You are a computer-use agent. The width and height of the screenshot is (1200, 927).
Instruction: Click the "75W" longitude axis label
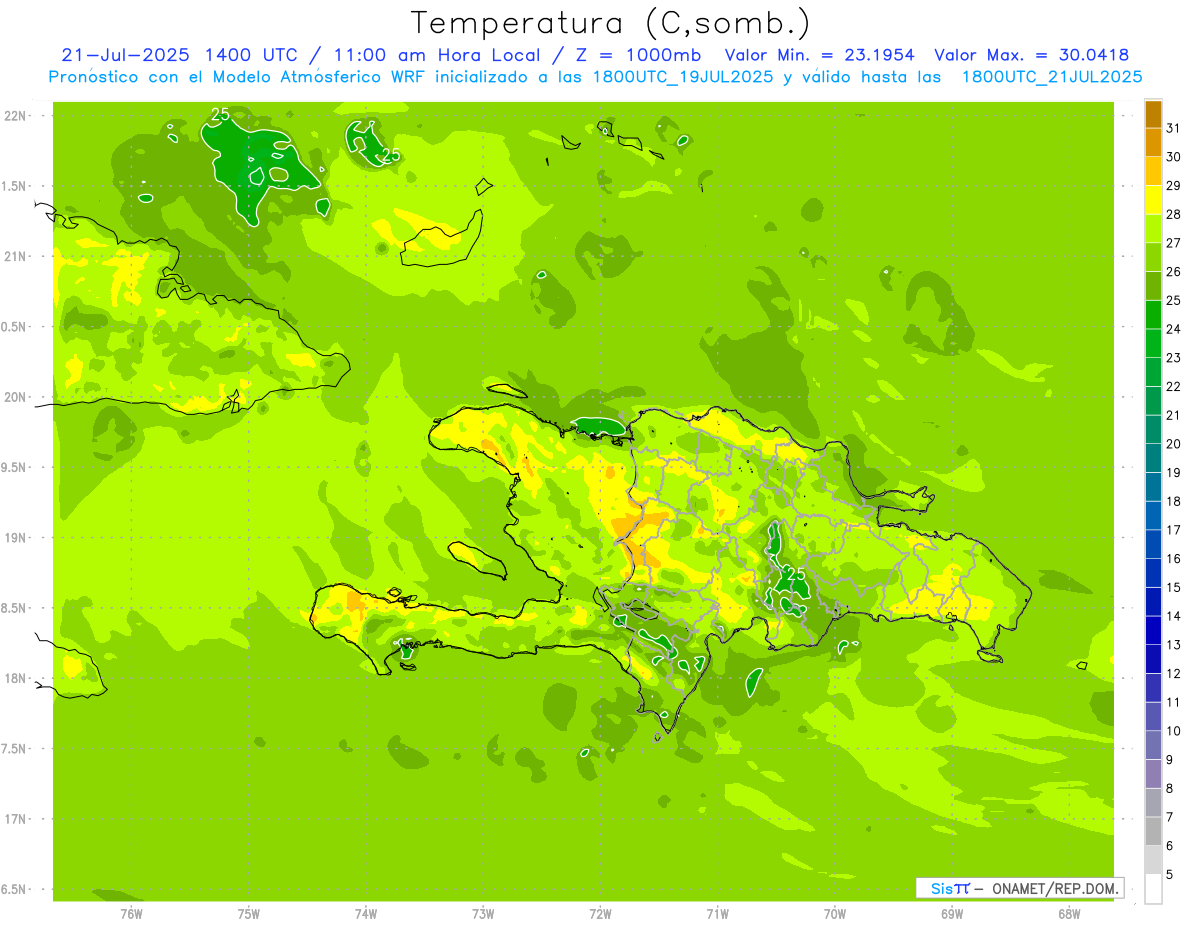[x=248, y=914]
